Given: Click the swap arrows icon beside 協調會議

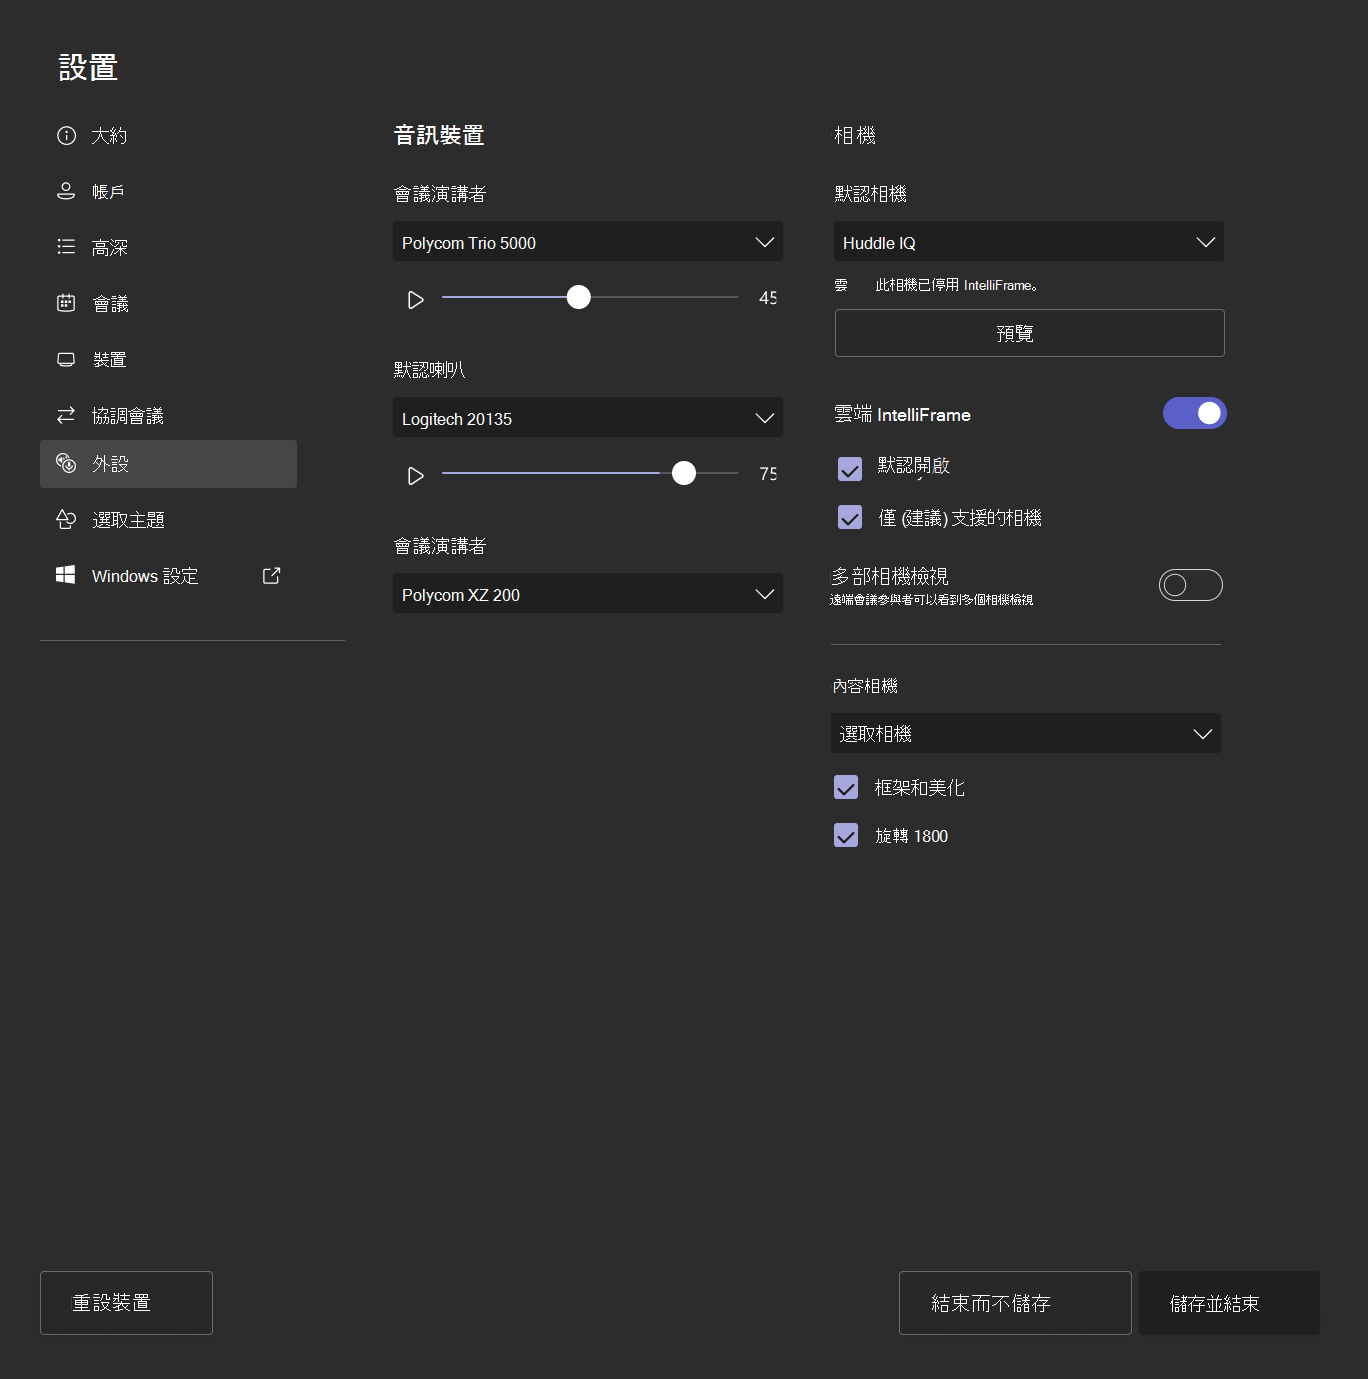Looking at the screenshot, I should tap(66, 415).
